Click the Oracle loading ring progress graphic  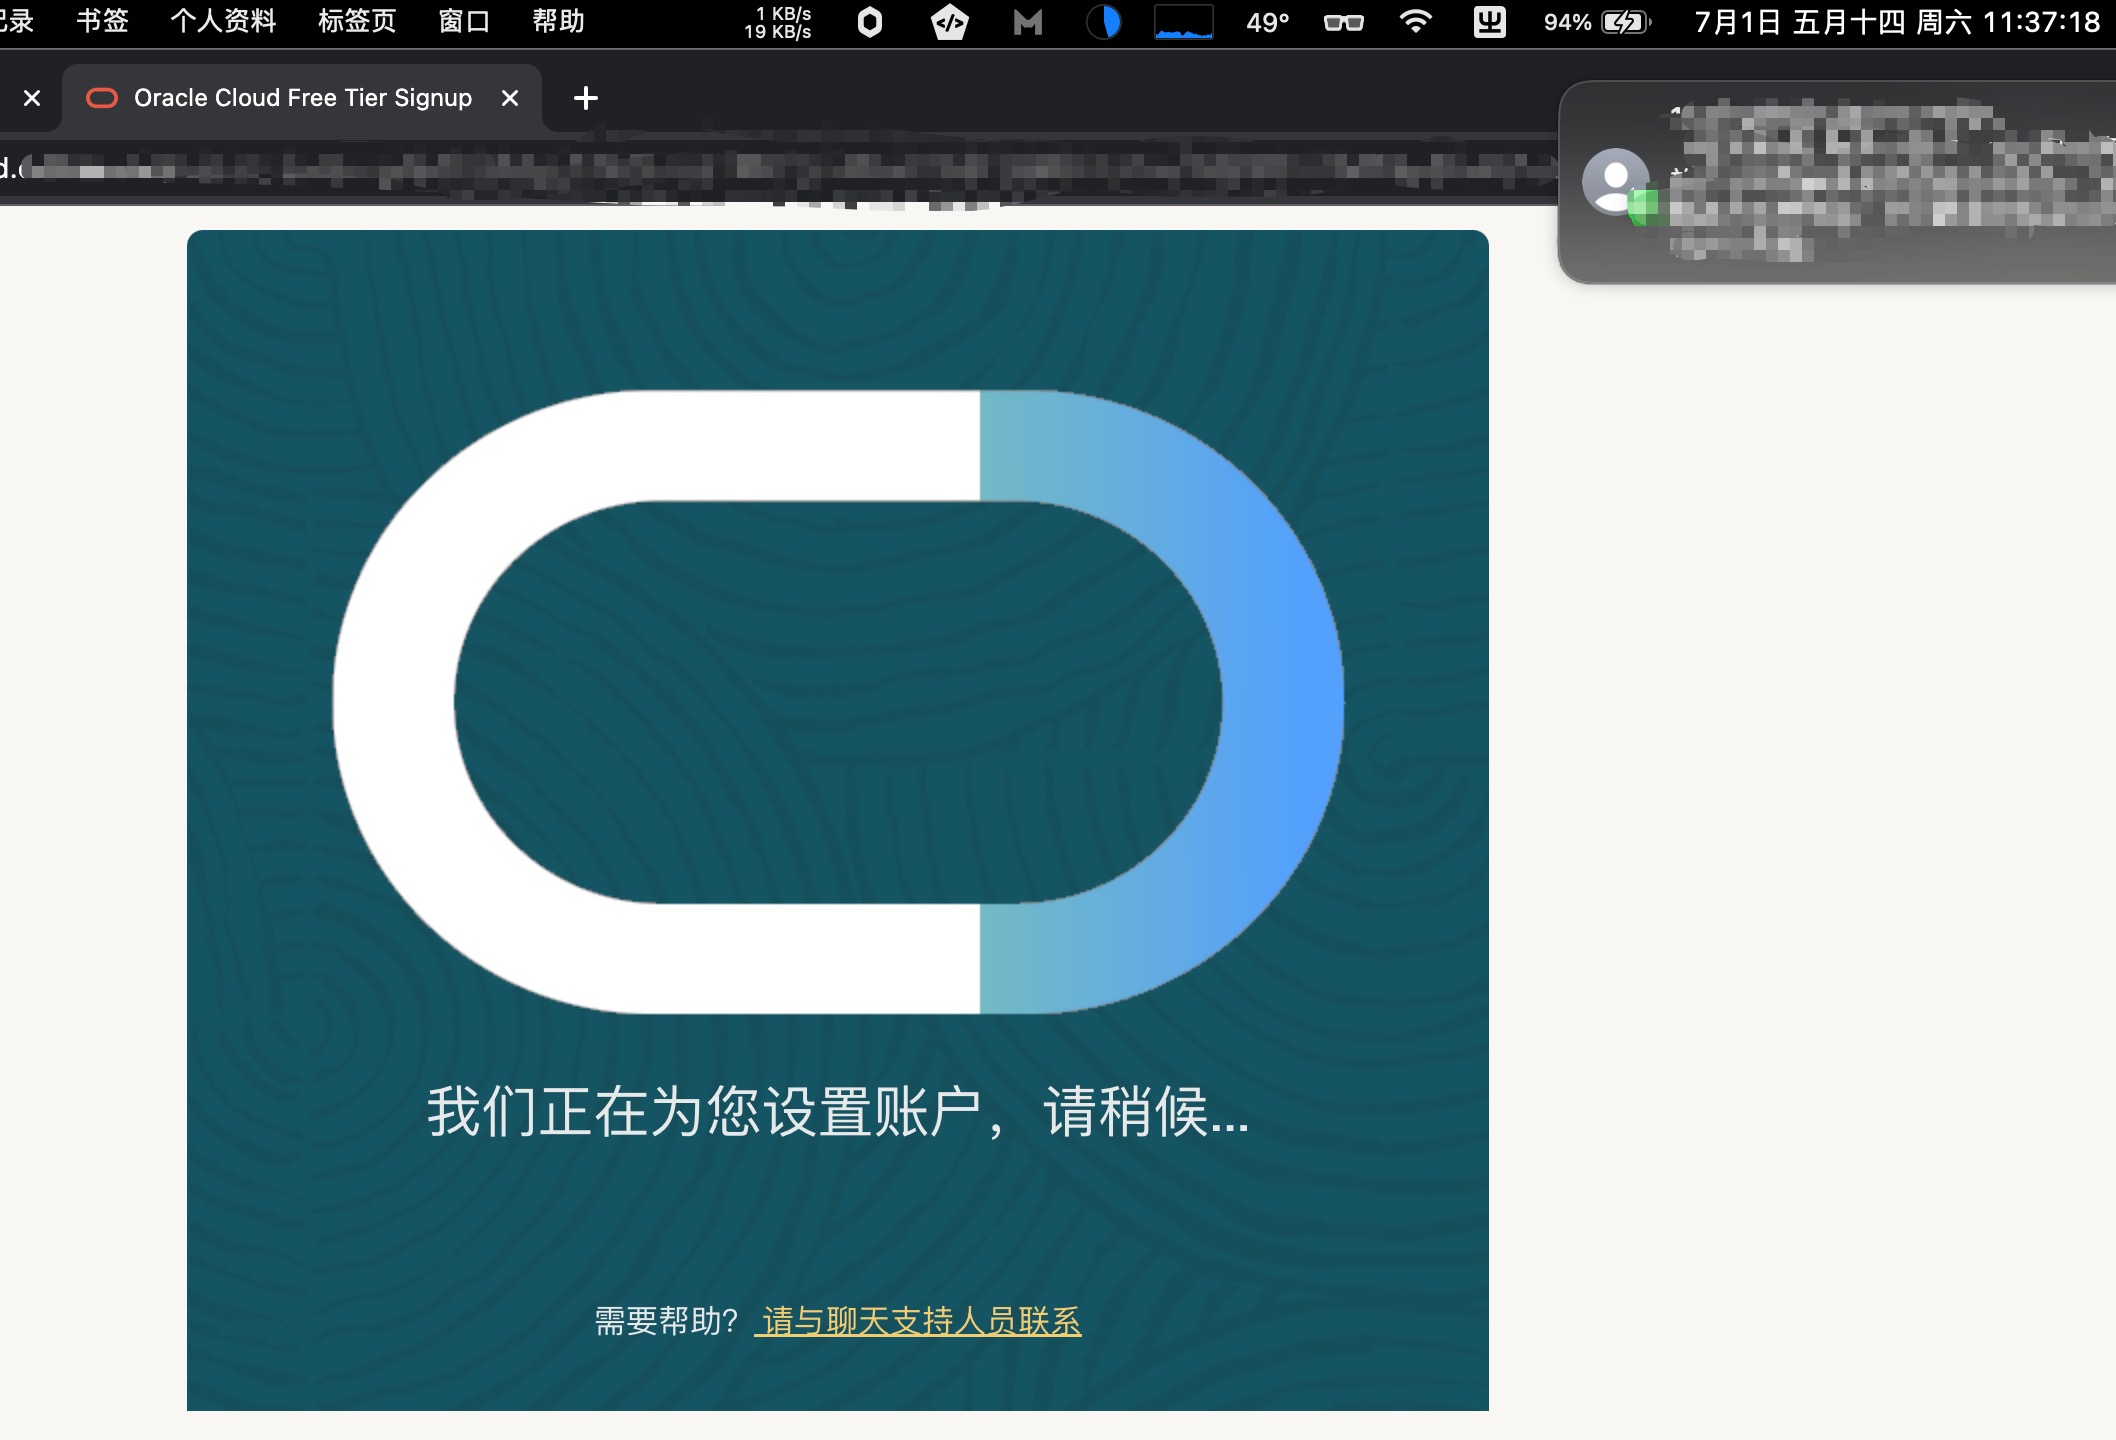(x=838, y=702)
